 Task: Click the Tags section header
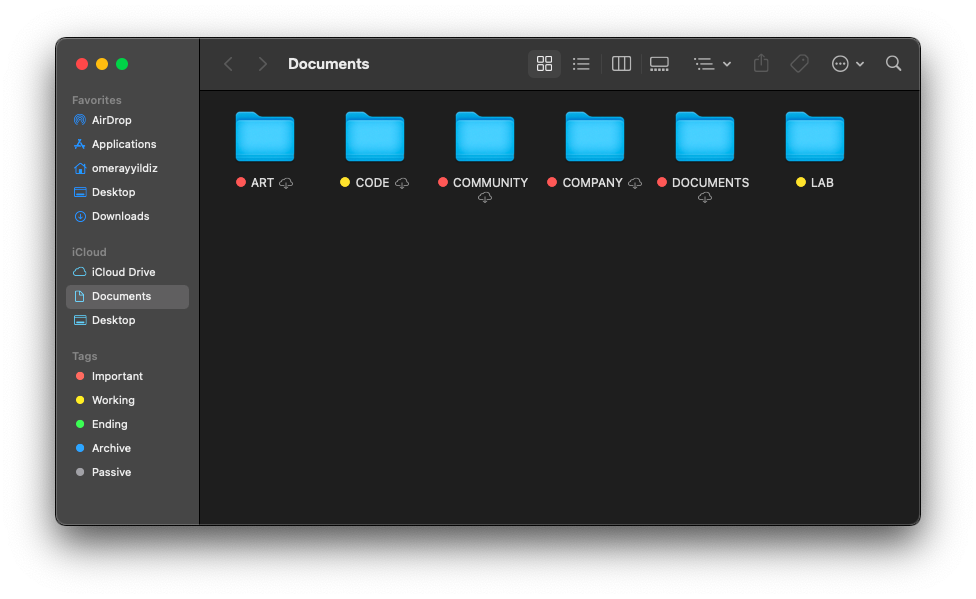tap(85, 356)
